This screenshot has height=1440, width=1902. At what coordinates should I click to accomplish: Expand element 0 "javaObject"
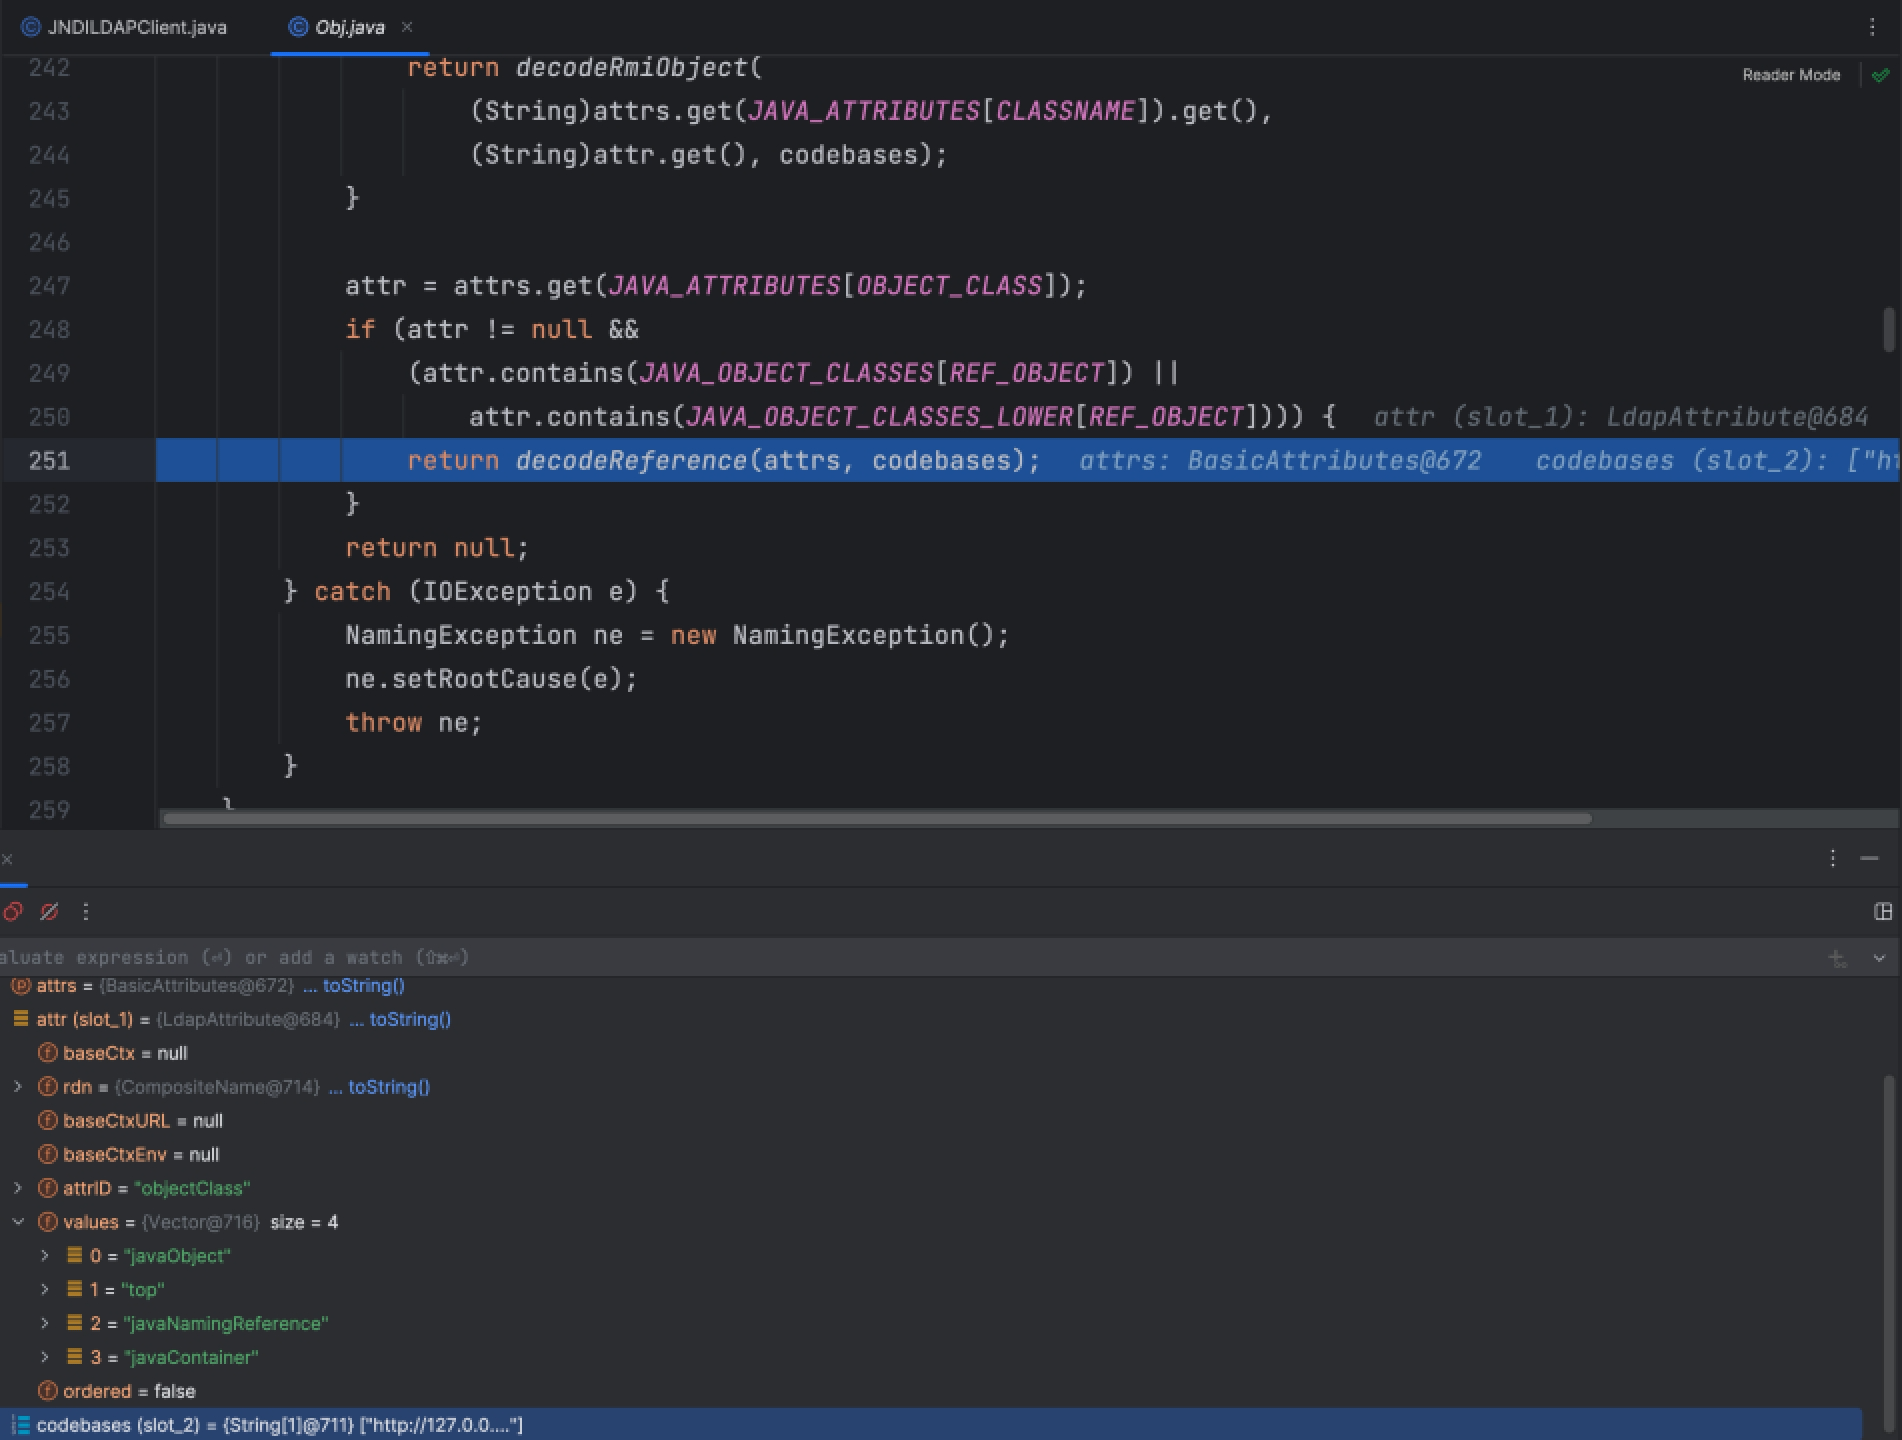click(x=44, y=1256)
